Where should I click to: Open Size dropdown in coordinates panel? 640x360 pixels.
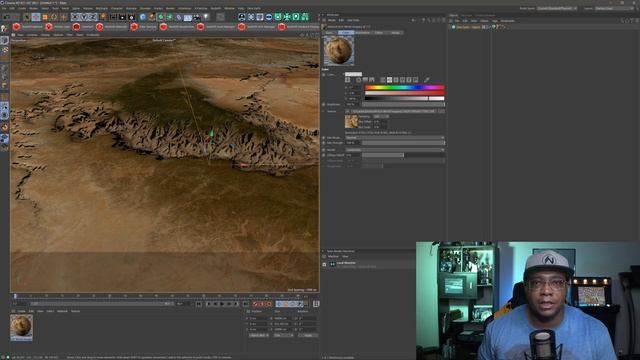283,335
